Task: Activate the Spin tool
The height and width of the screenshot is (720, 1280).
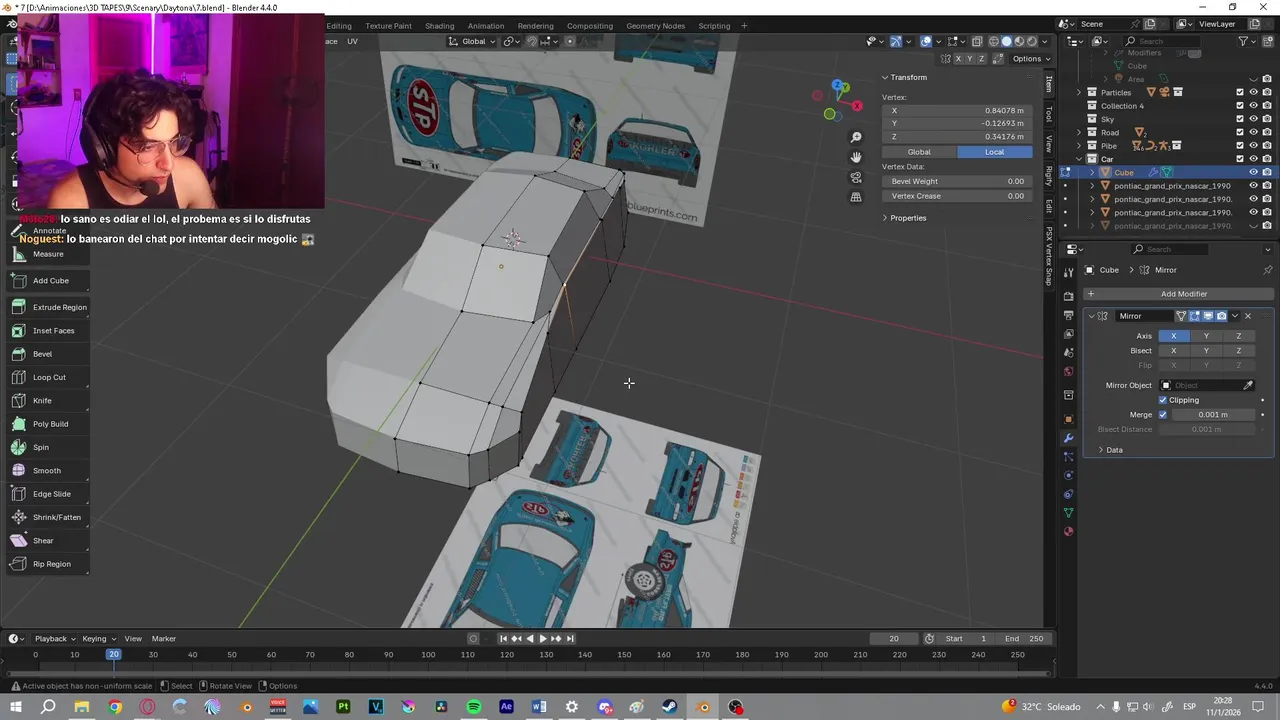Action: click(x=48, y=447)
